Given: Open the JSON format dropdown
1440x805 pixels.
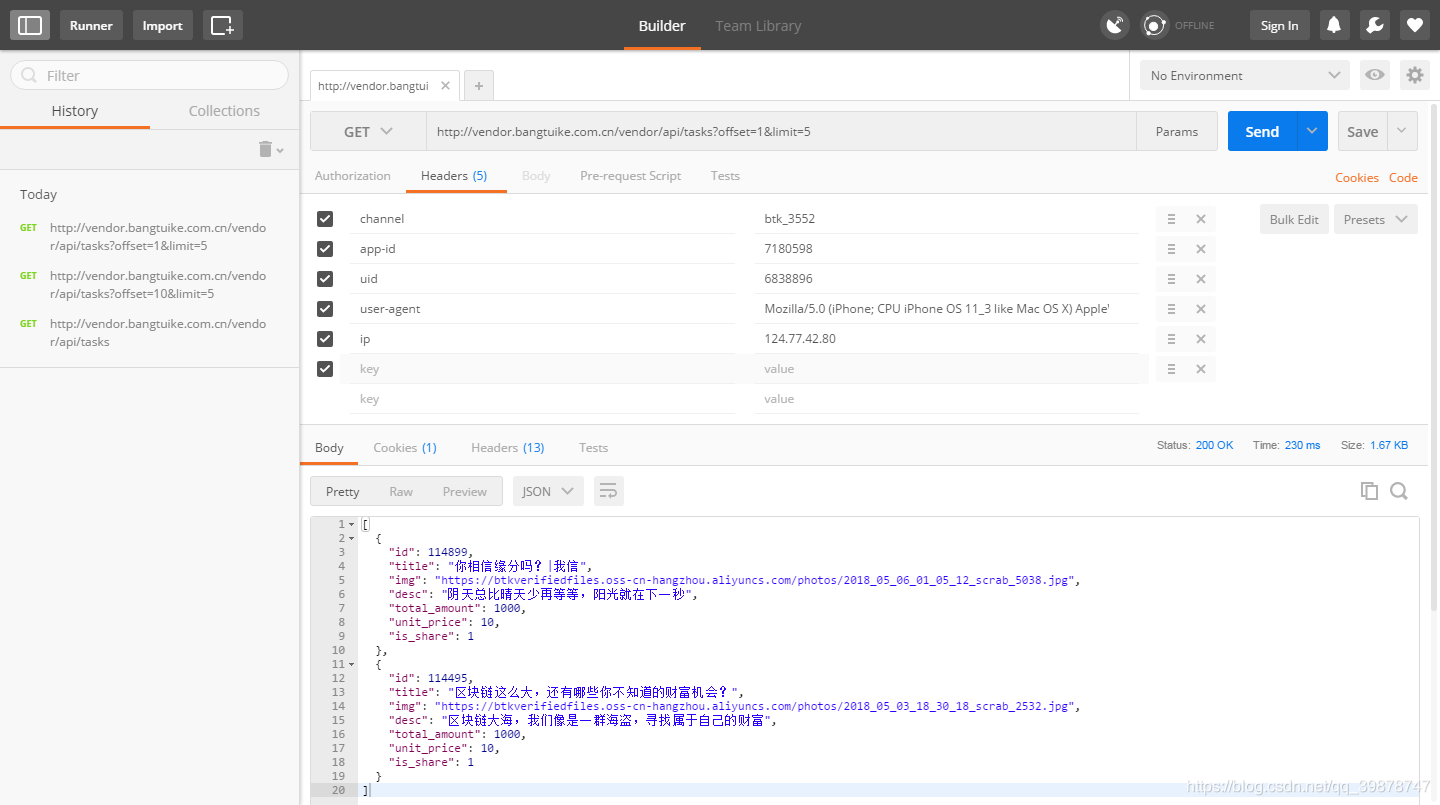Looking at the screenshot, I should point(548,491).
